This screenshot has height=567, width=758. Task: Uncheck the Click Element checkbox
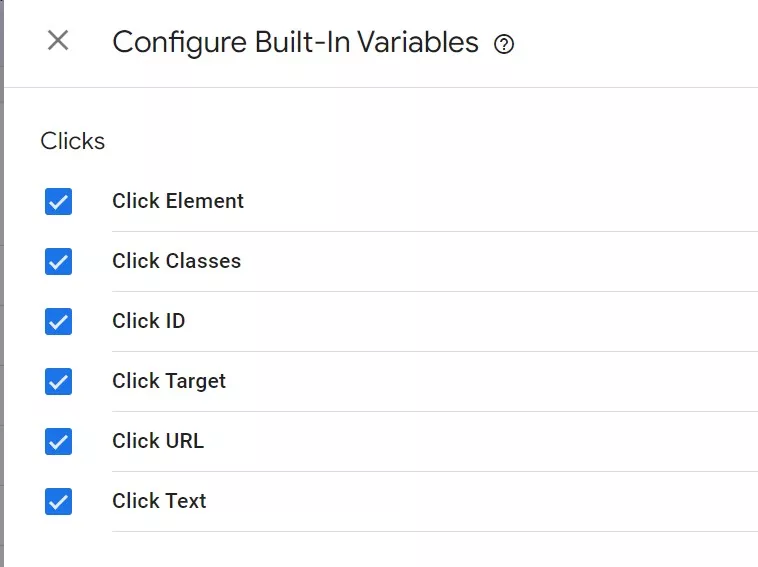[x=58, y=202]
